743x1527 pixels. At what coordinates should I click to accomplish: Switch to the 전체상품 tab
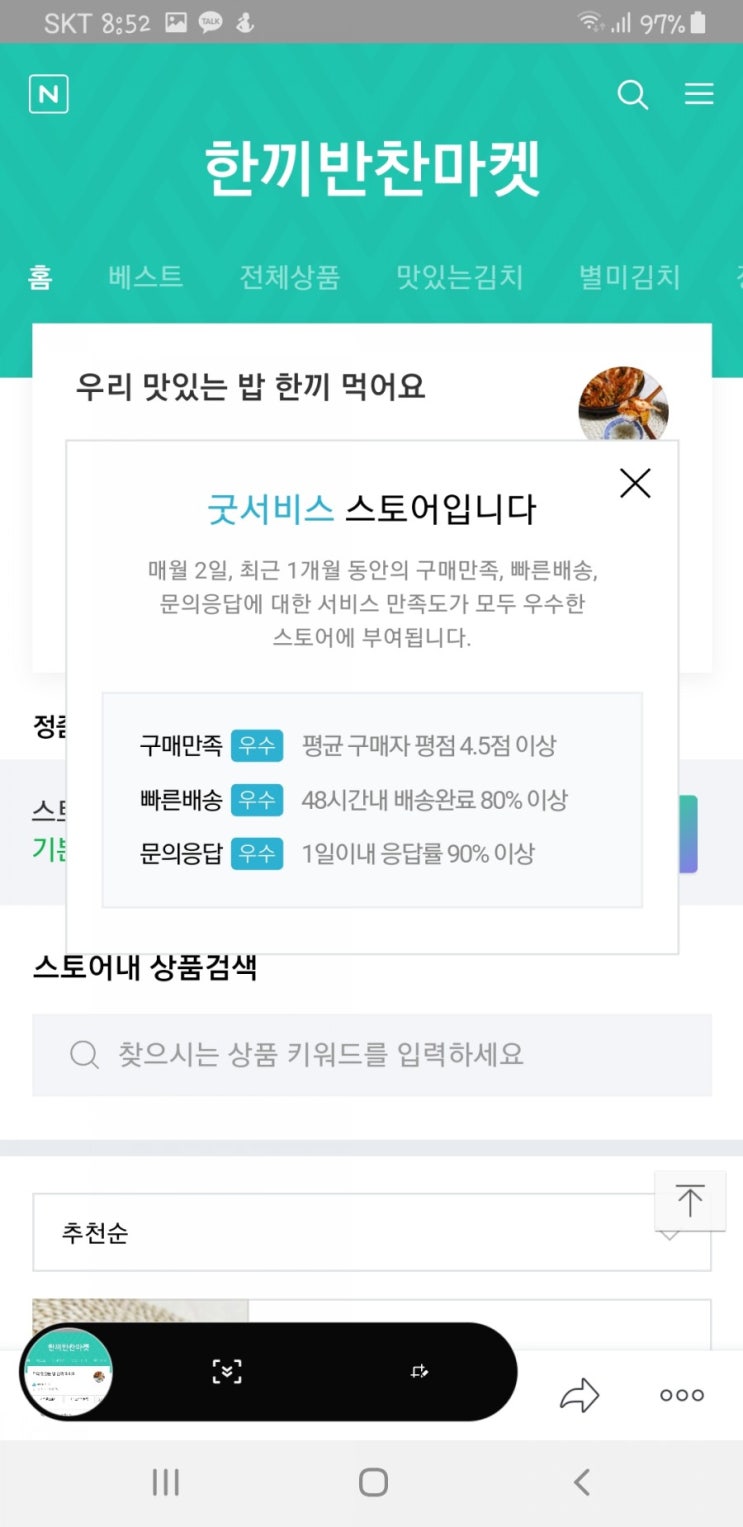pos(289,277)
